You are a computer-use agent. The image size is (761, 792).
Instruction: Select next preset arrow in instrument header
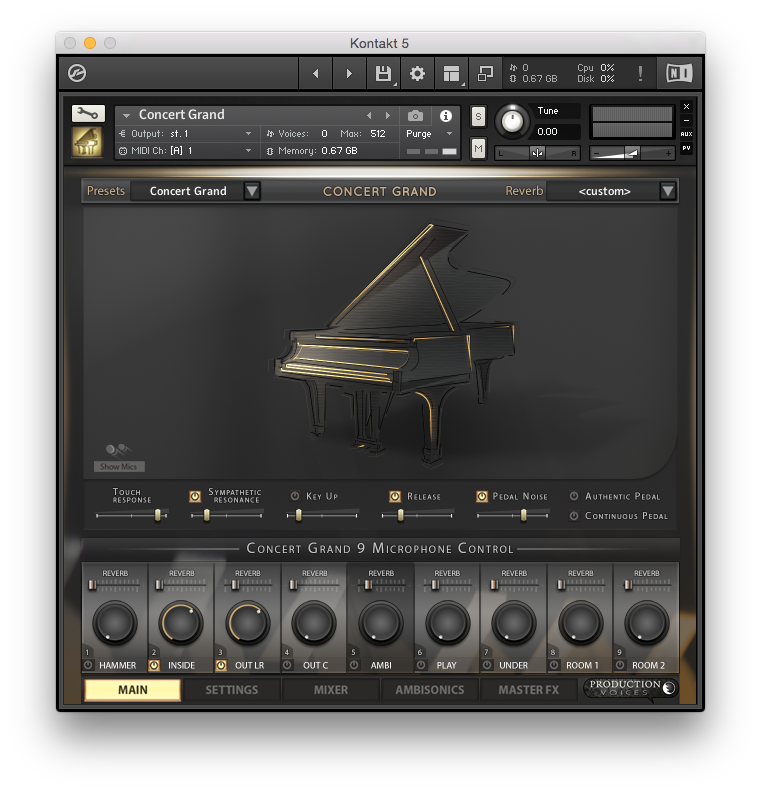[388, 116]
